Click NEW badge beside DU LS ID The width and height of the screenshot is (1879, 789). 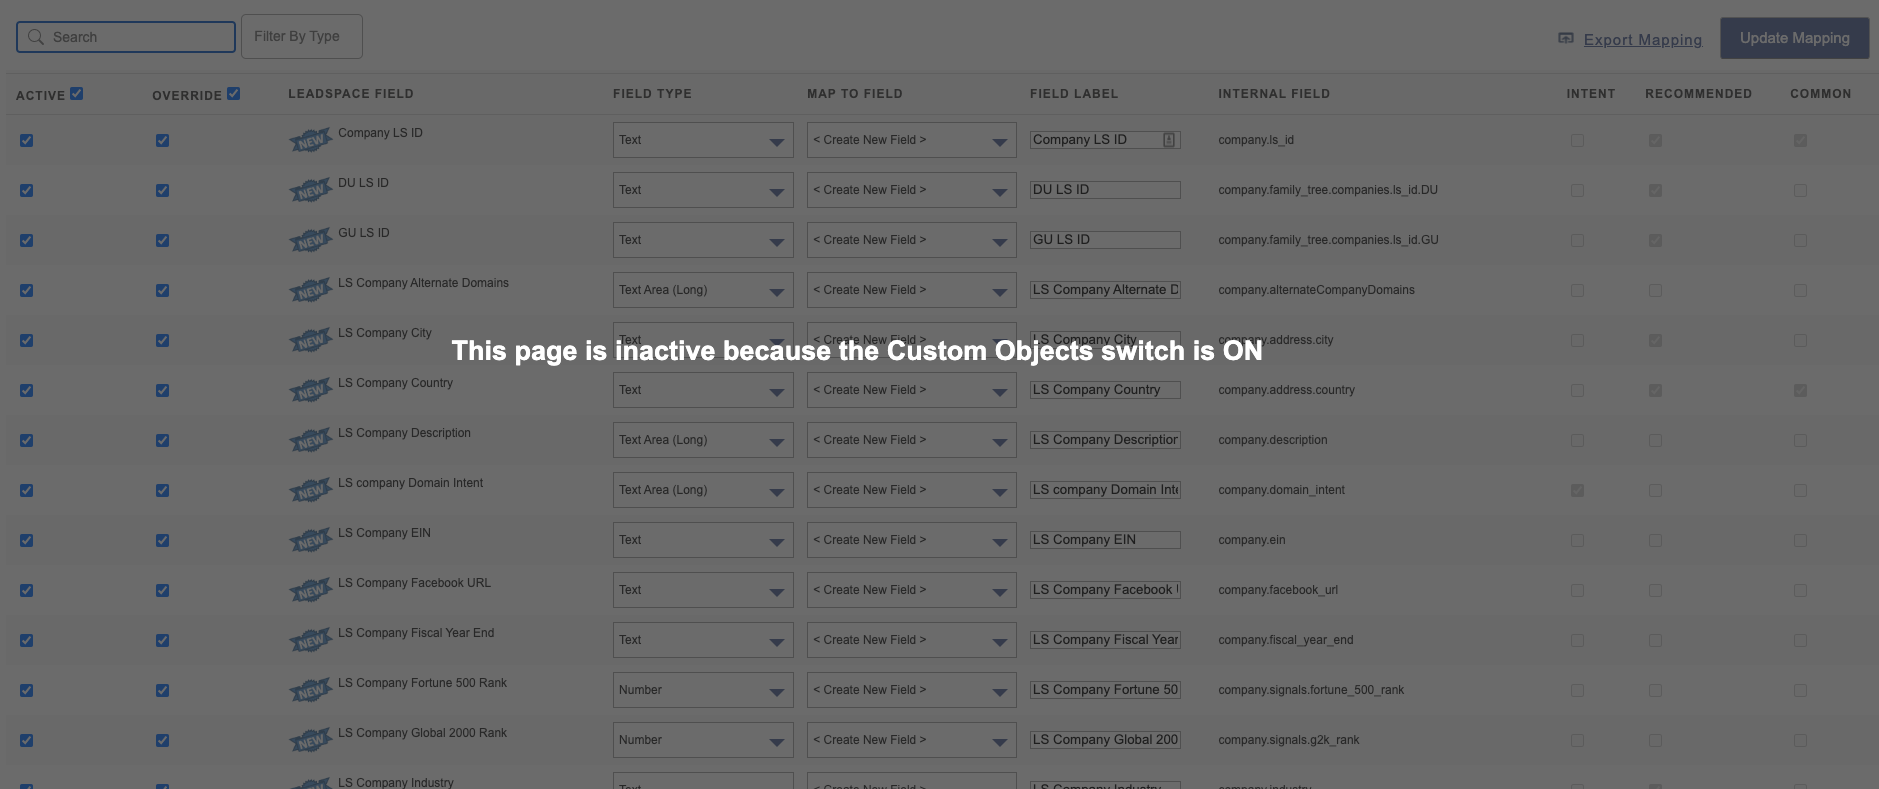[310, 190]
